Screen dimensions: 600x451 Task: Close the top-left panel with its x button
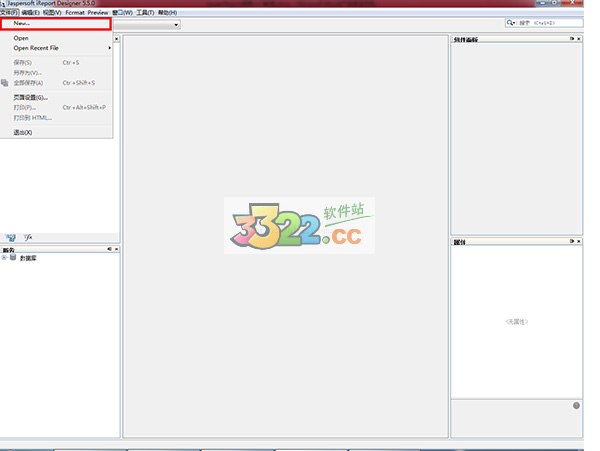(x=116, y=39)
